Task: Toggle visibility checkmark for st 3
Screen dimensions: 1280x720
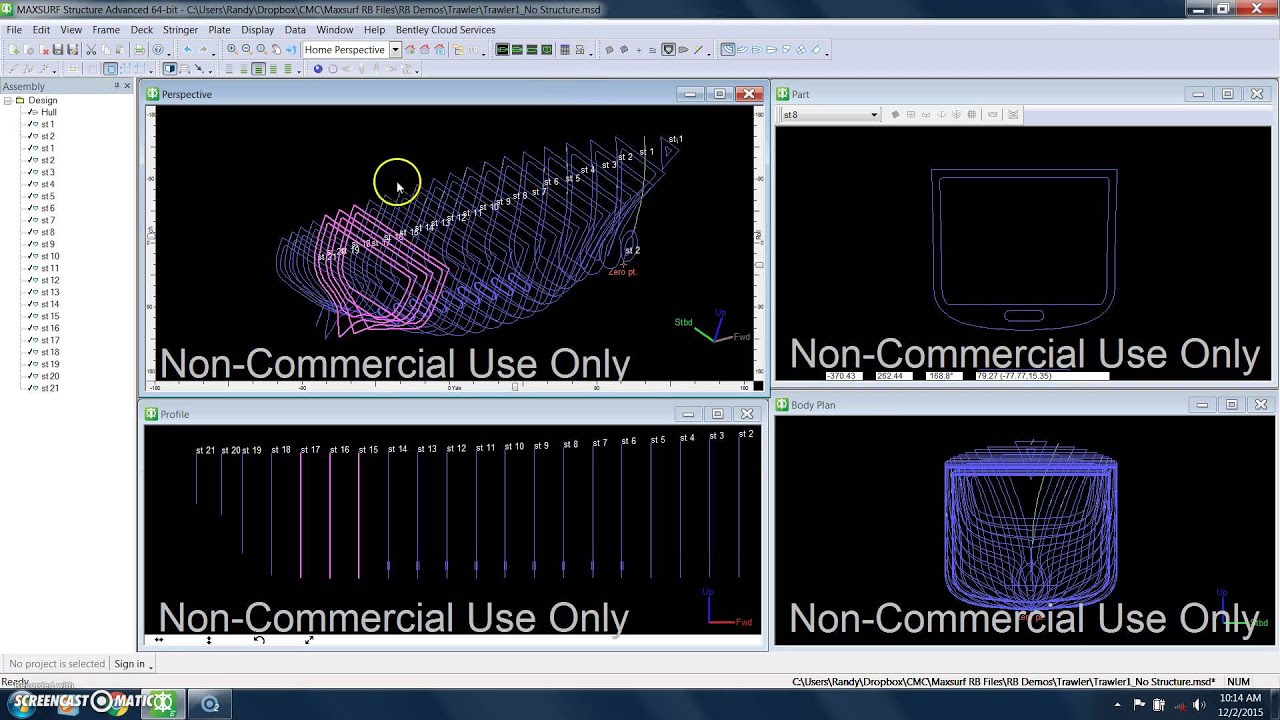Action: click(x=32, y=172)
